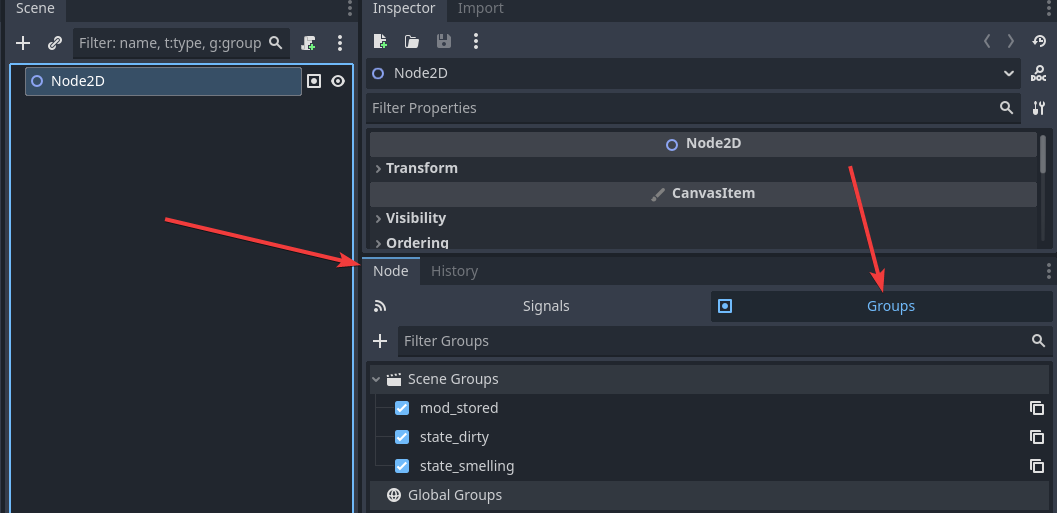
Task: Click the attach script icon
Action: tap(309, 43)
